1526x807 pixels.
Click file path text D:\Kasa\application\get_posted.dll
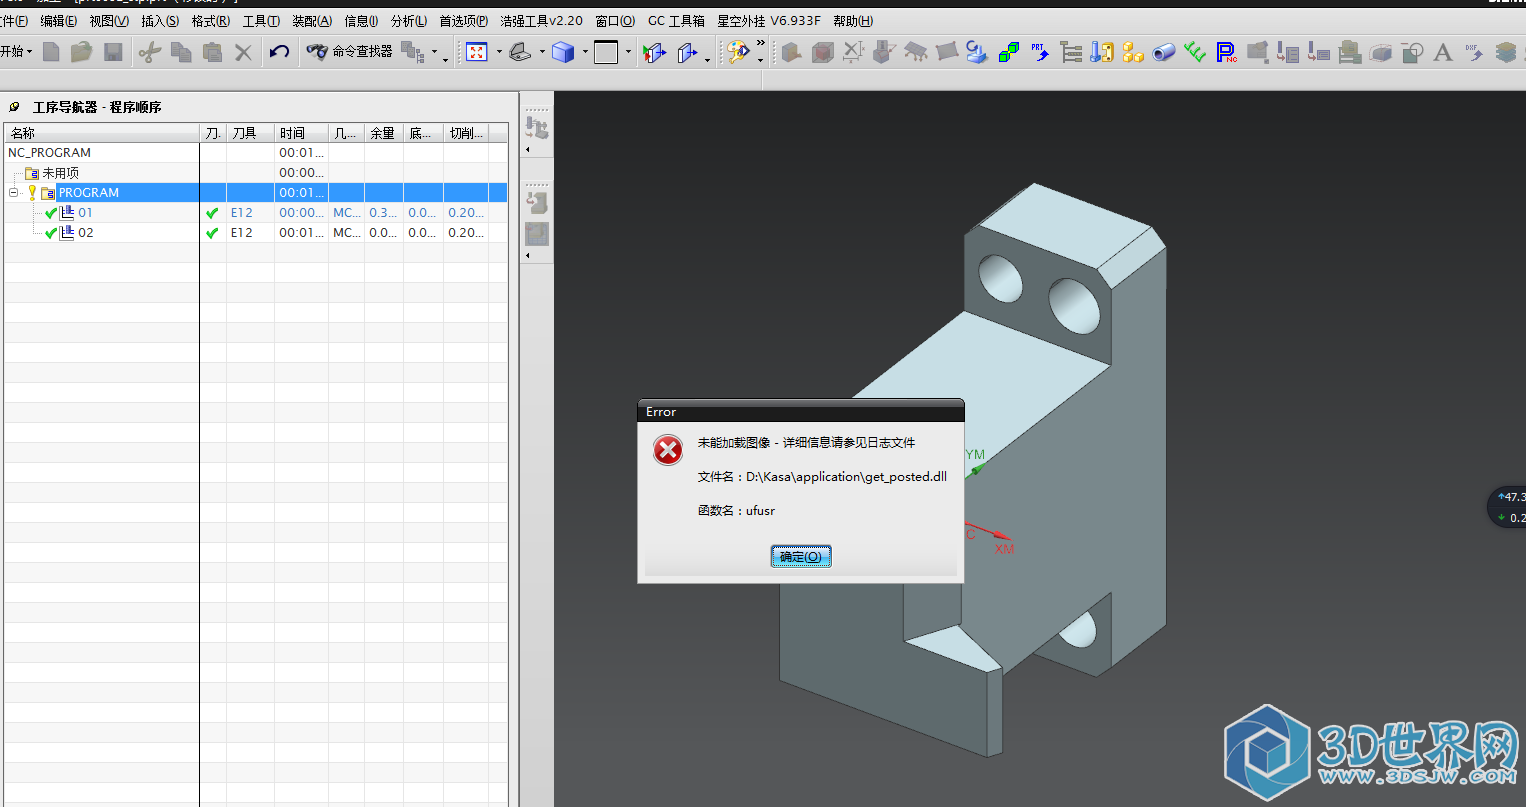846,477
